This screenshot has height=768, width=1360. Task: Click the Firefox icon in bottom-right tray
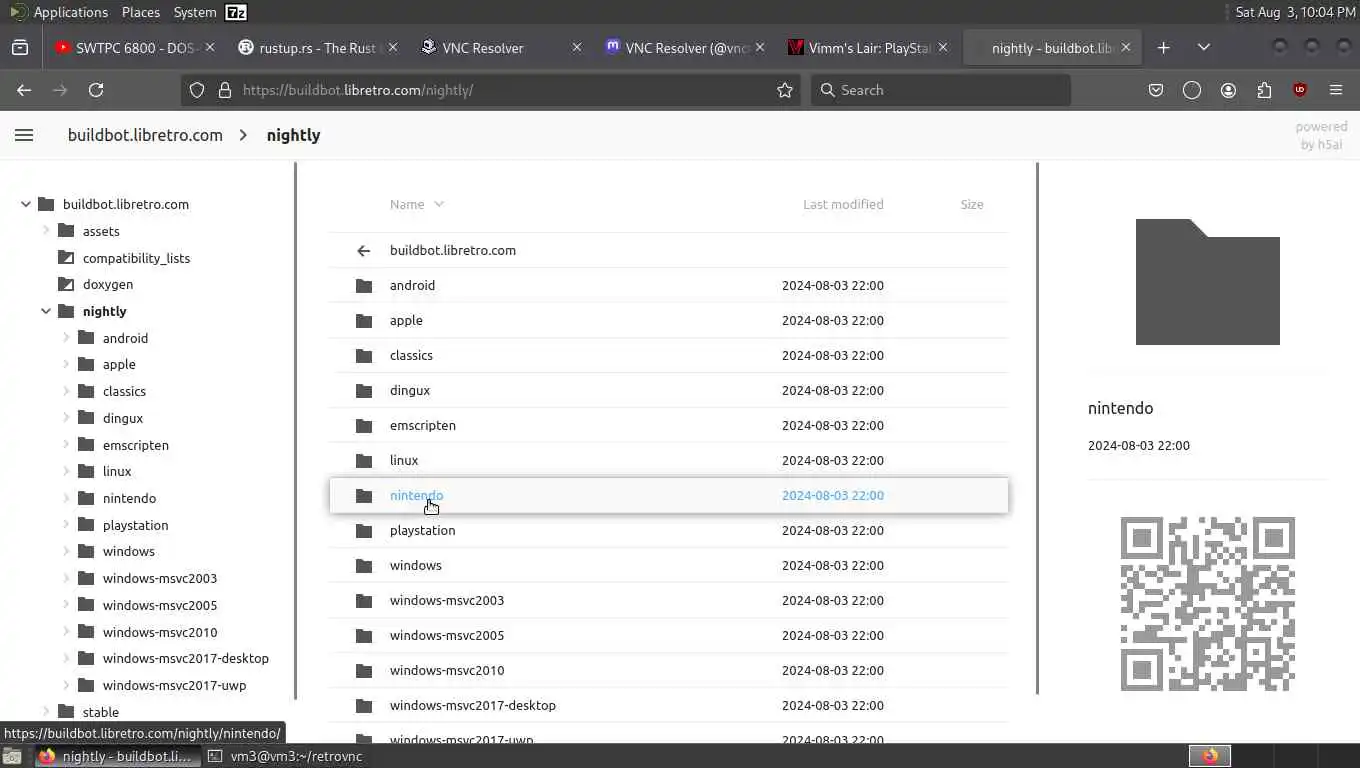pyautogui.click(x=1210, y=756)
